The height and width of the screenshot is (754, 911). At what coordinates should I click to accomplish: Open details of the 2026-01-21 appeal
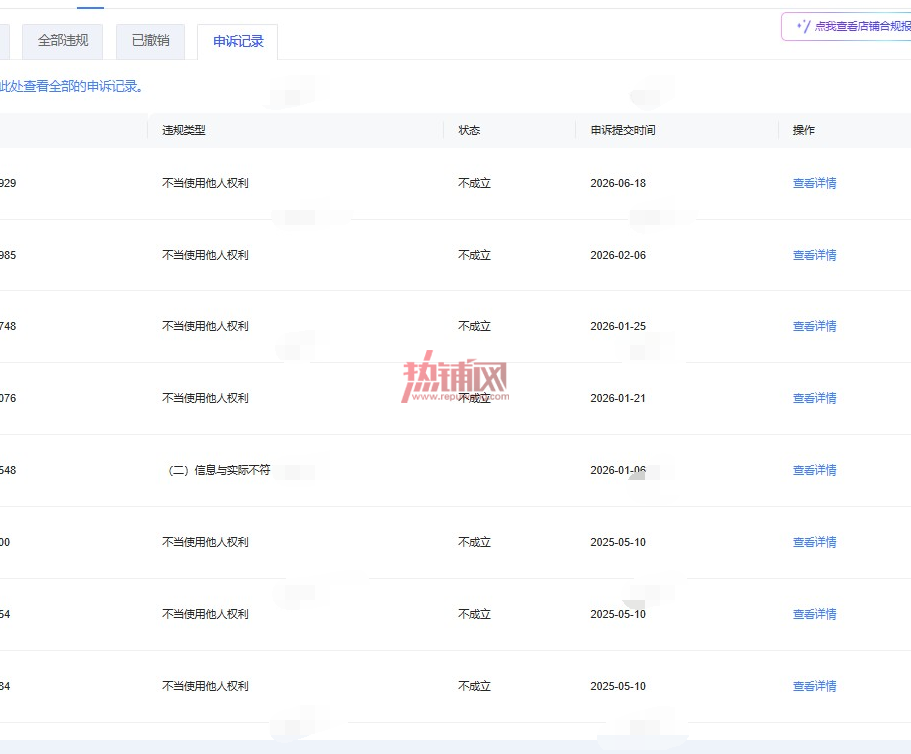(x=815, y=398)
